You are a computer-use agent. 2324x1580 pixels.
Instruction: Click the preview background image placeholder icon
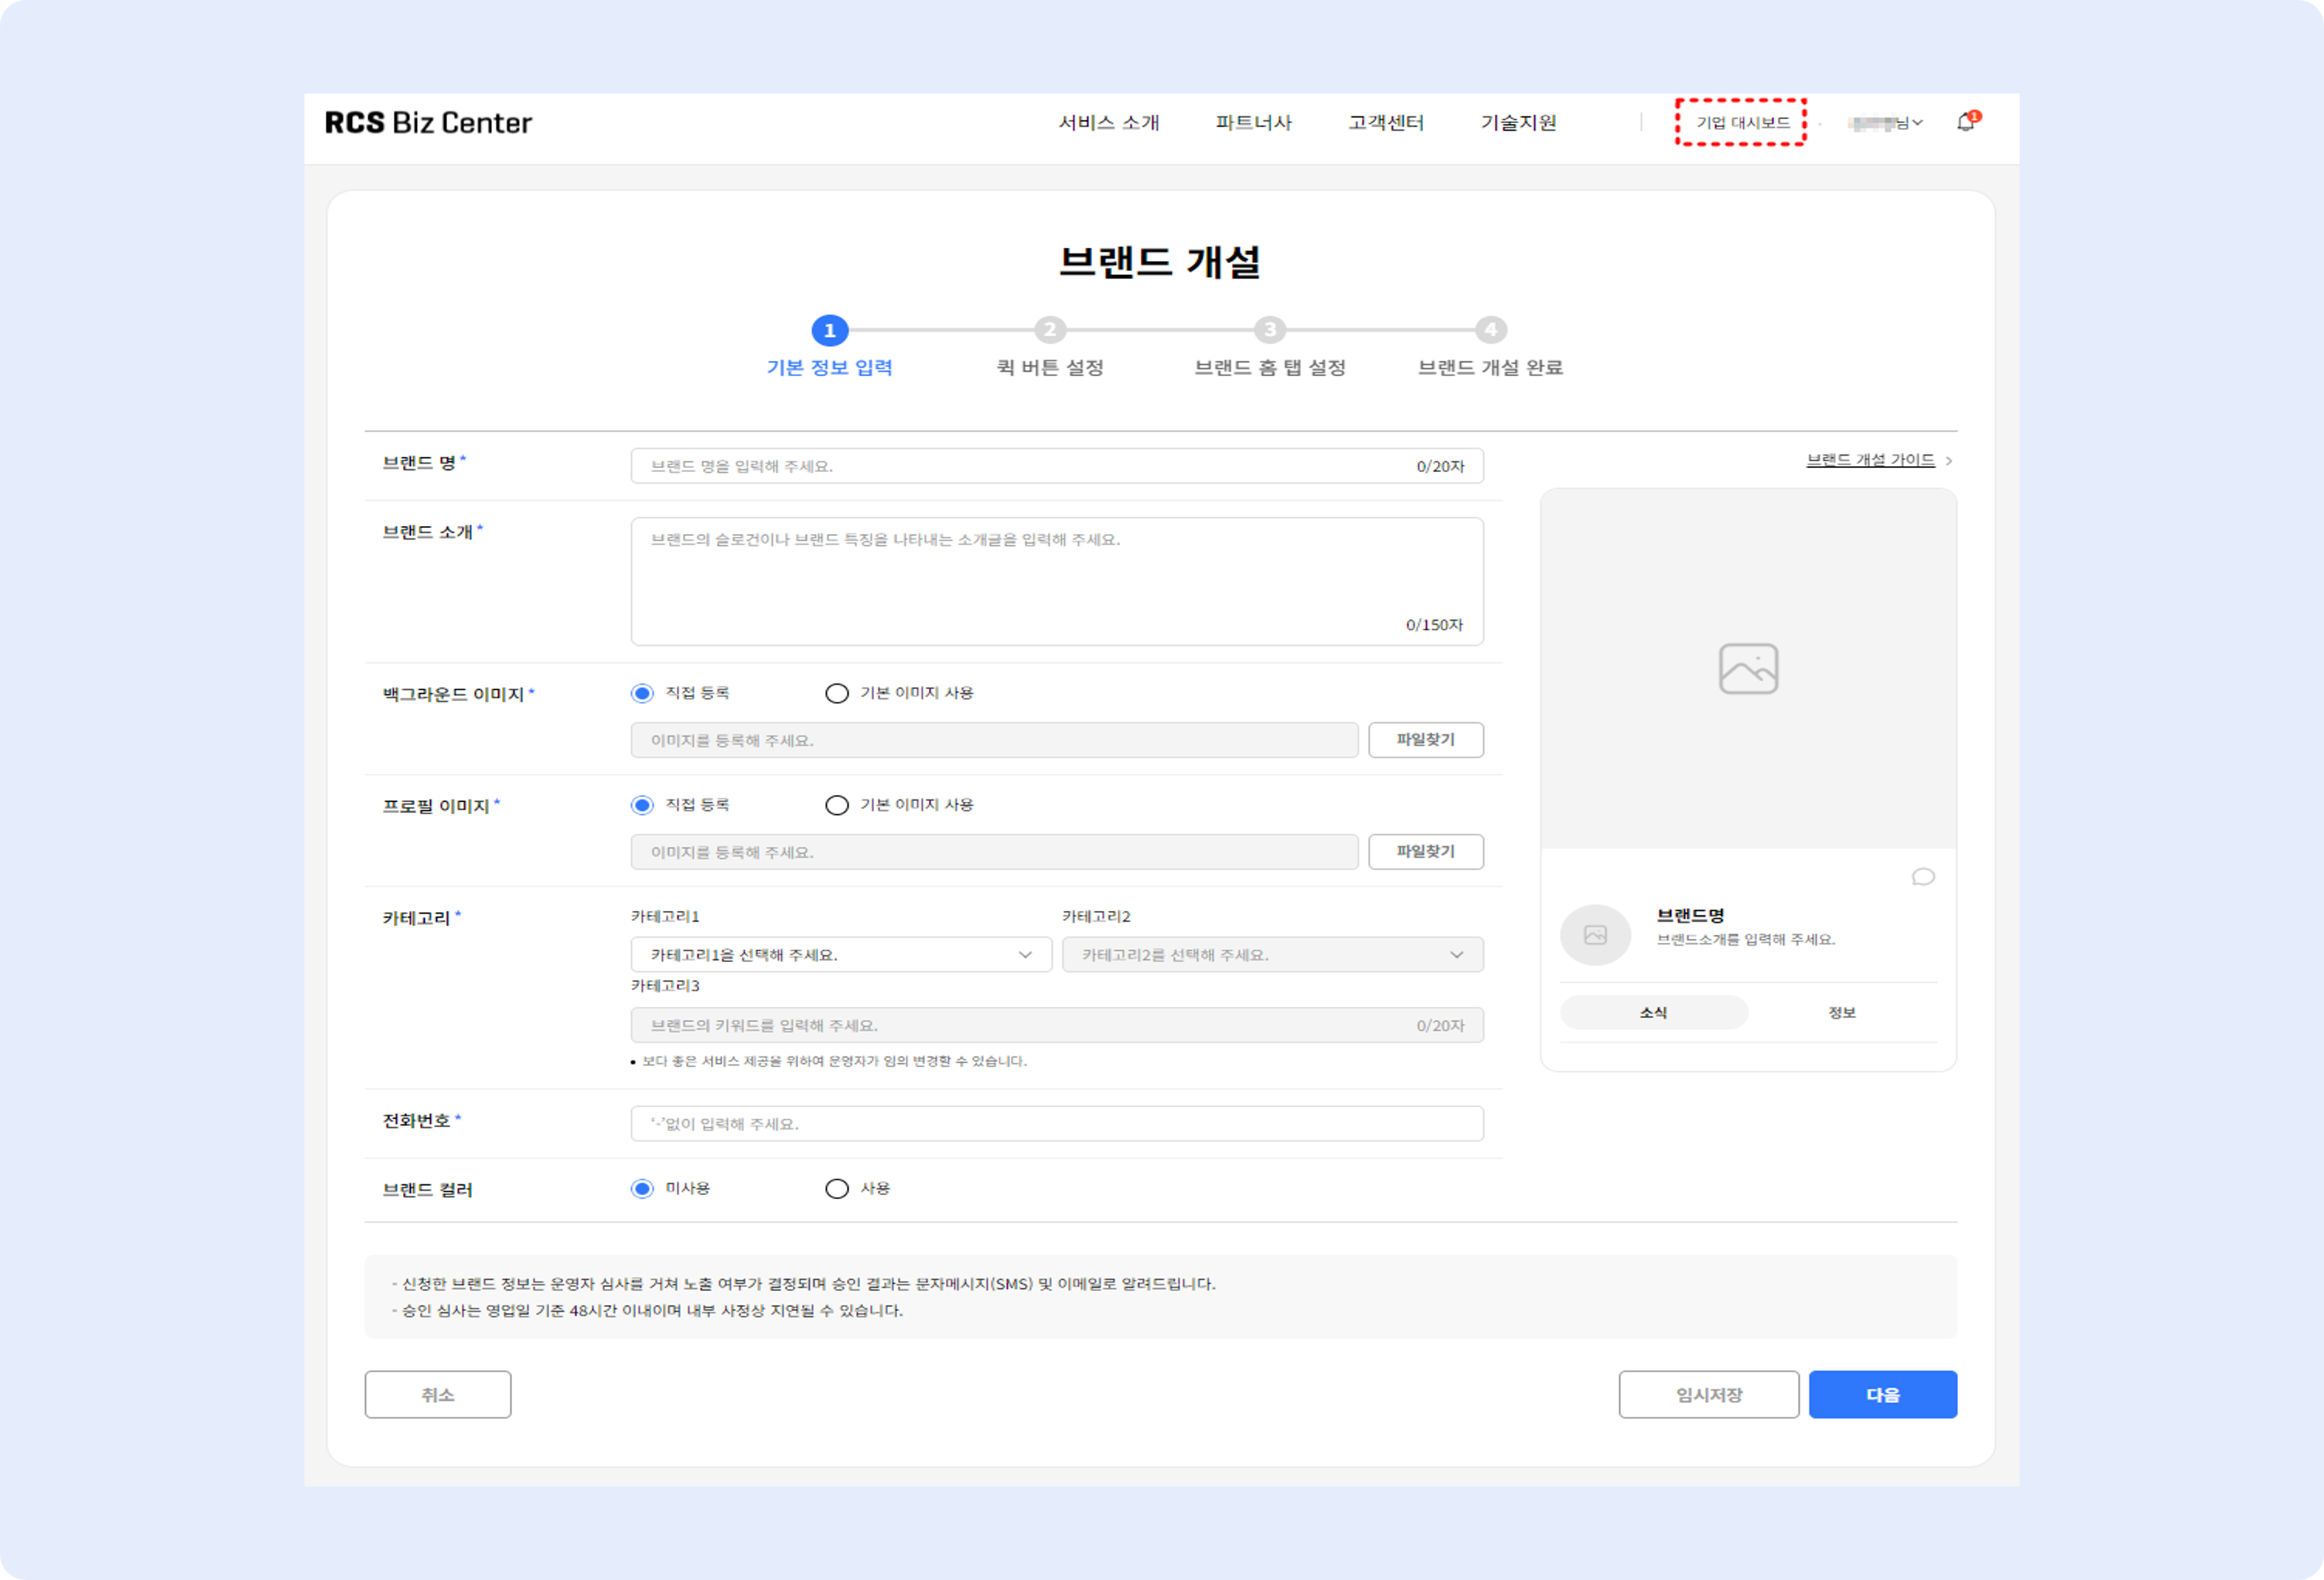click(1748, 668)
